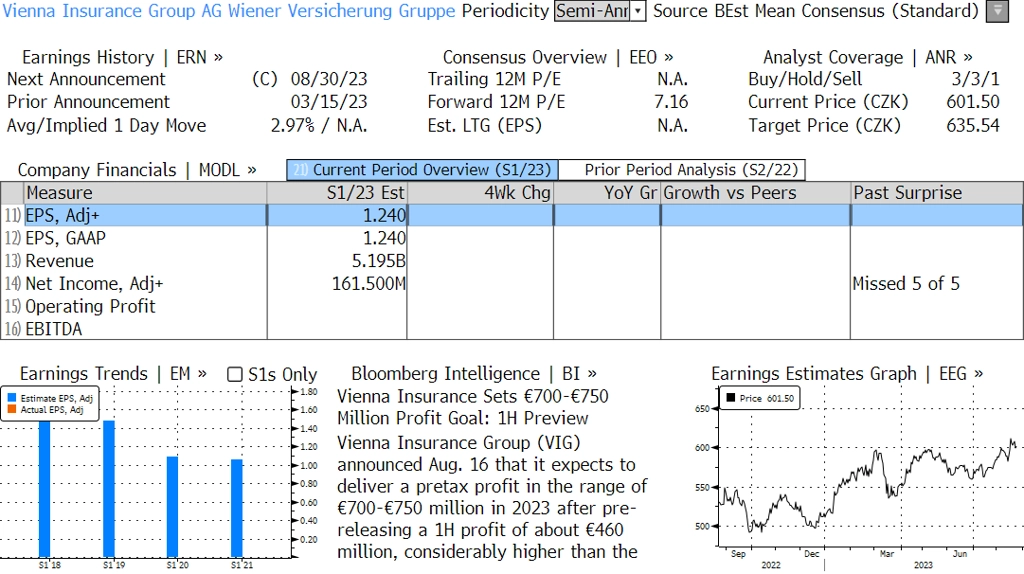The image size is (1024, 574).
Task: Click the Measure column header
Action: (145, 193)
